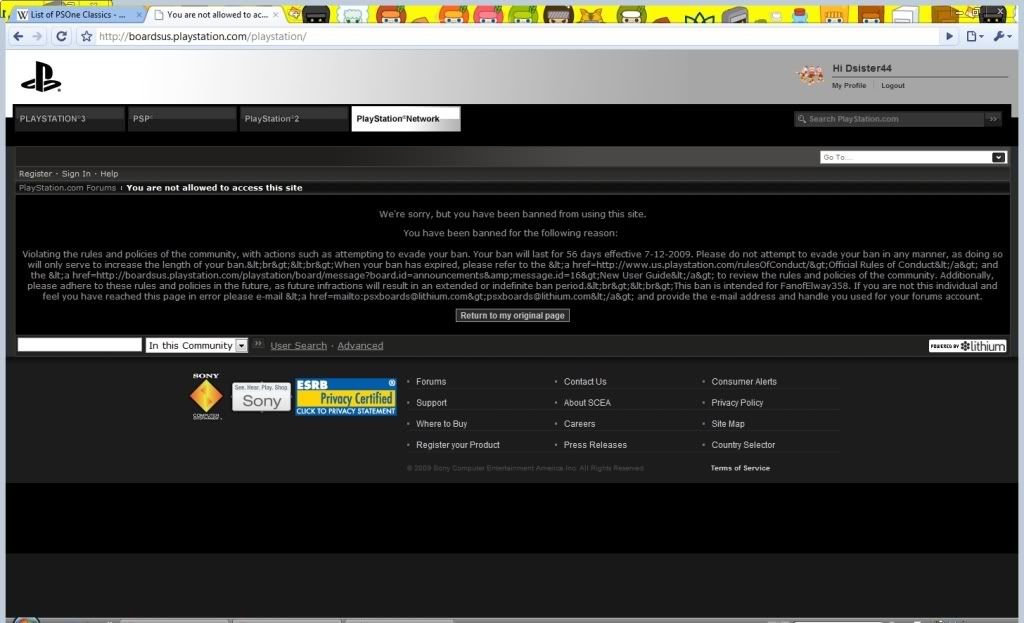
Task: Open the In this Community dropdown
Action: pyautogui.click(x=241, y=345)
